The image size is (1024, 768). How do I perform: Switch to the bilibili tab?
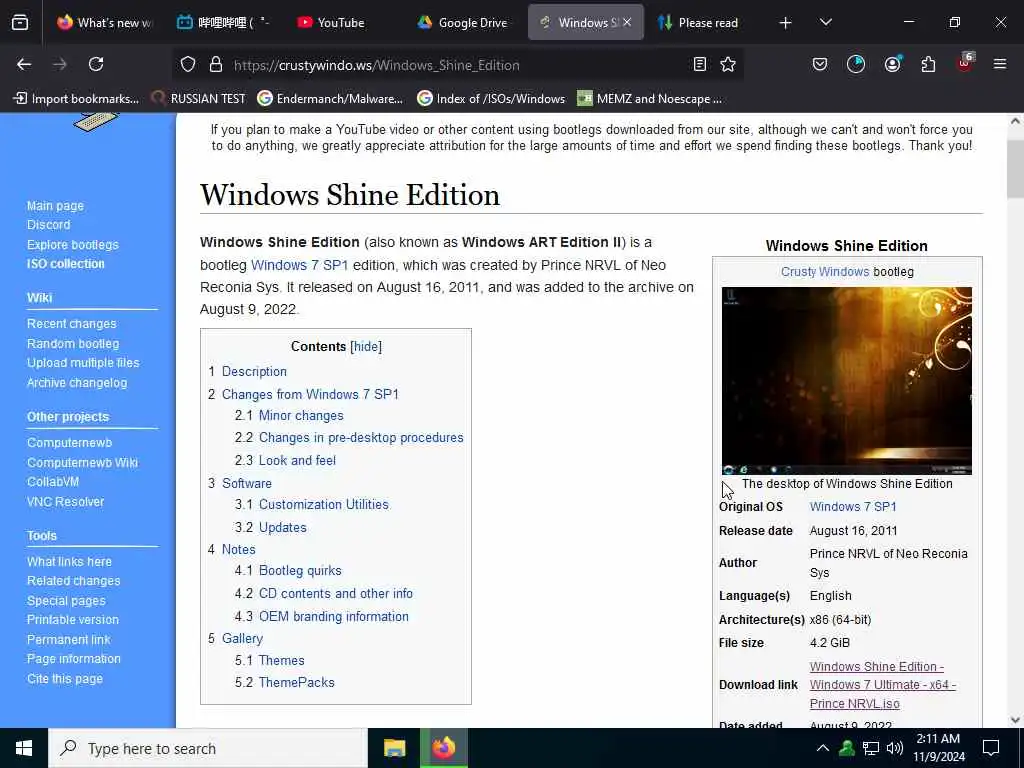[x=223, y=23]
